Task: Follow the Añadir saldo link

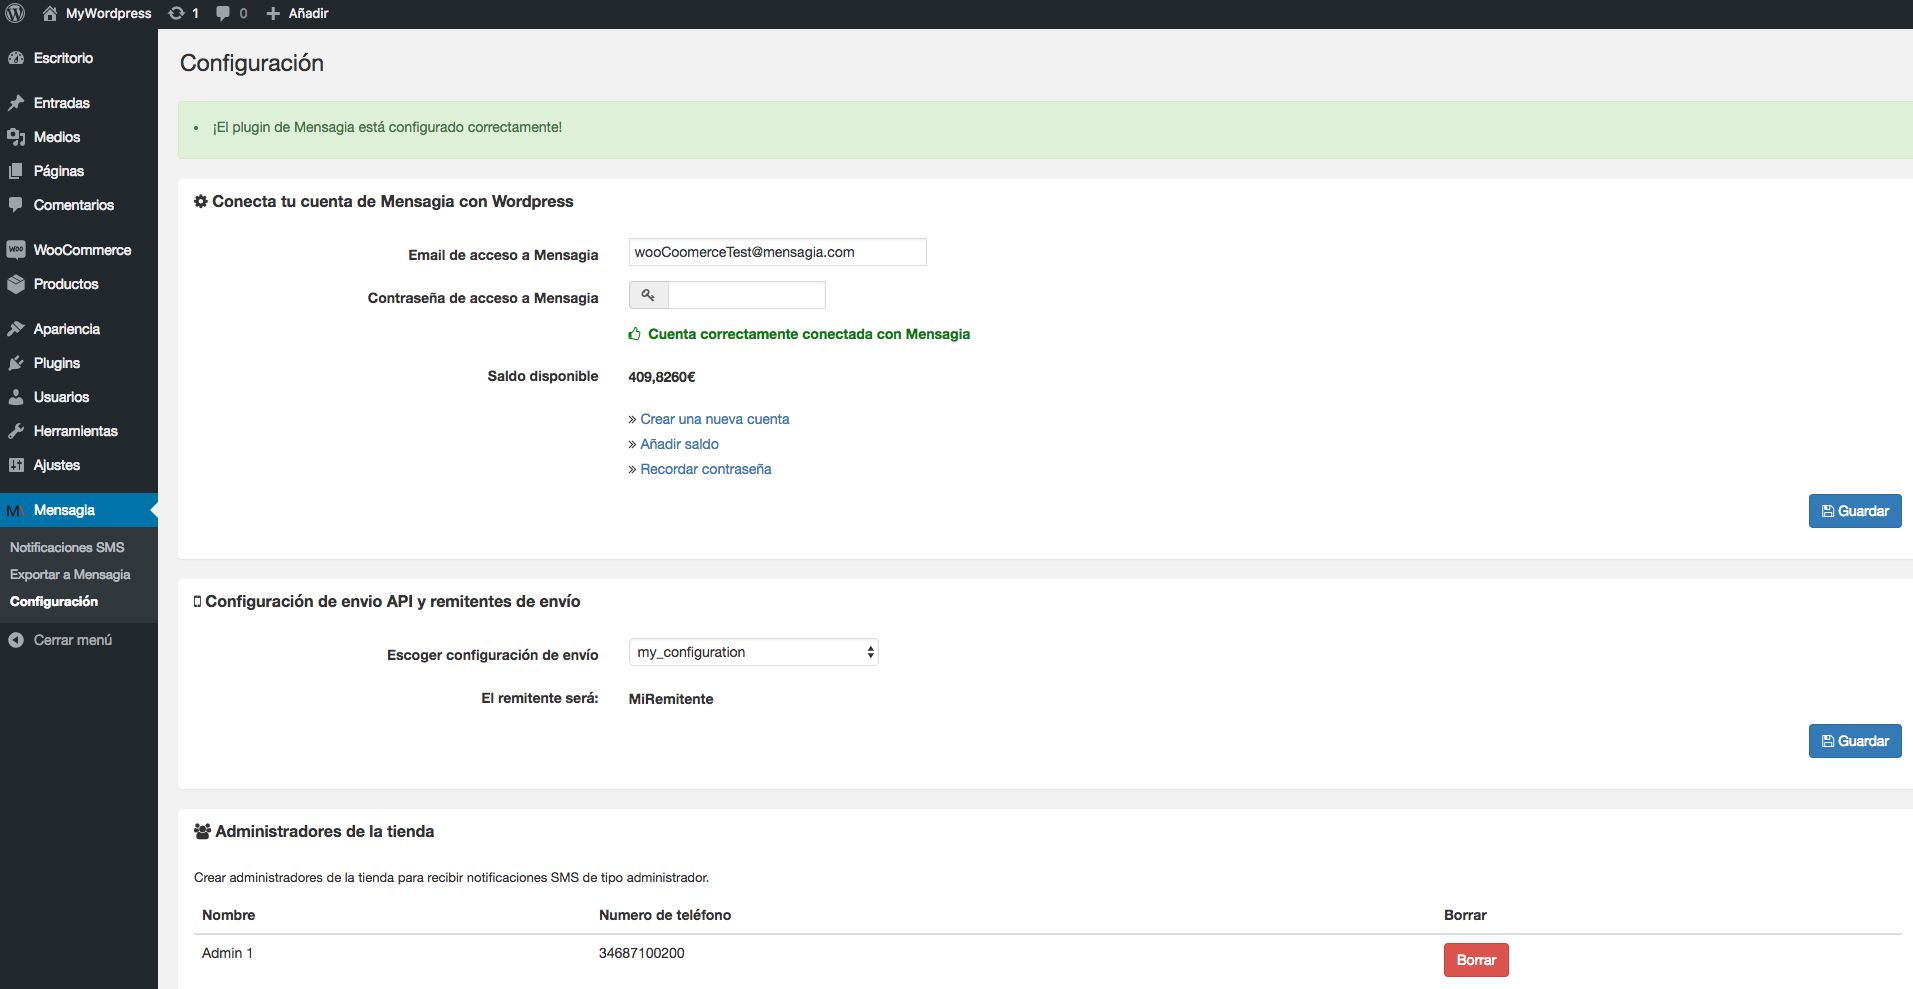Action: 679,444
